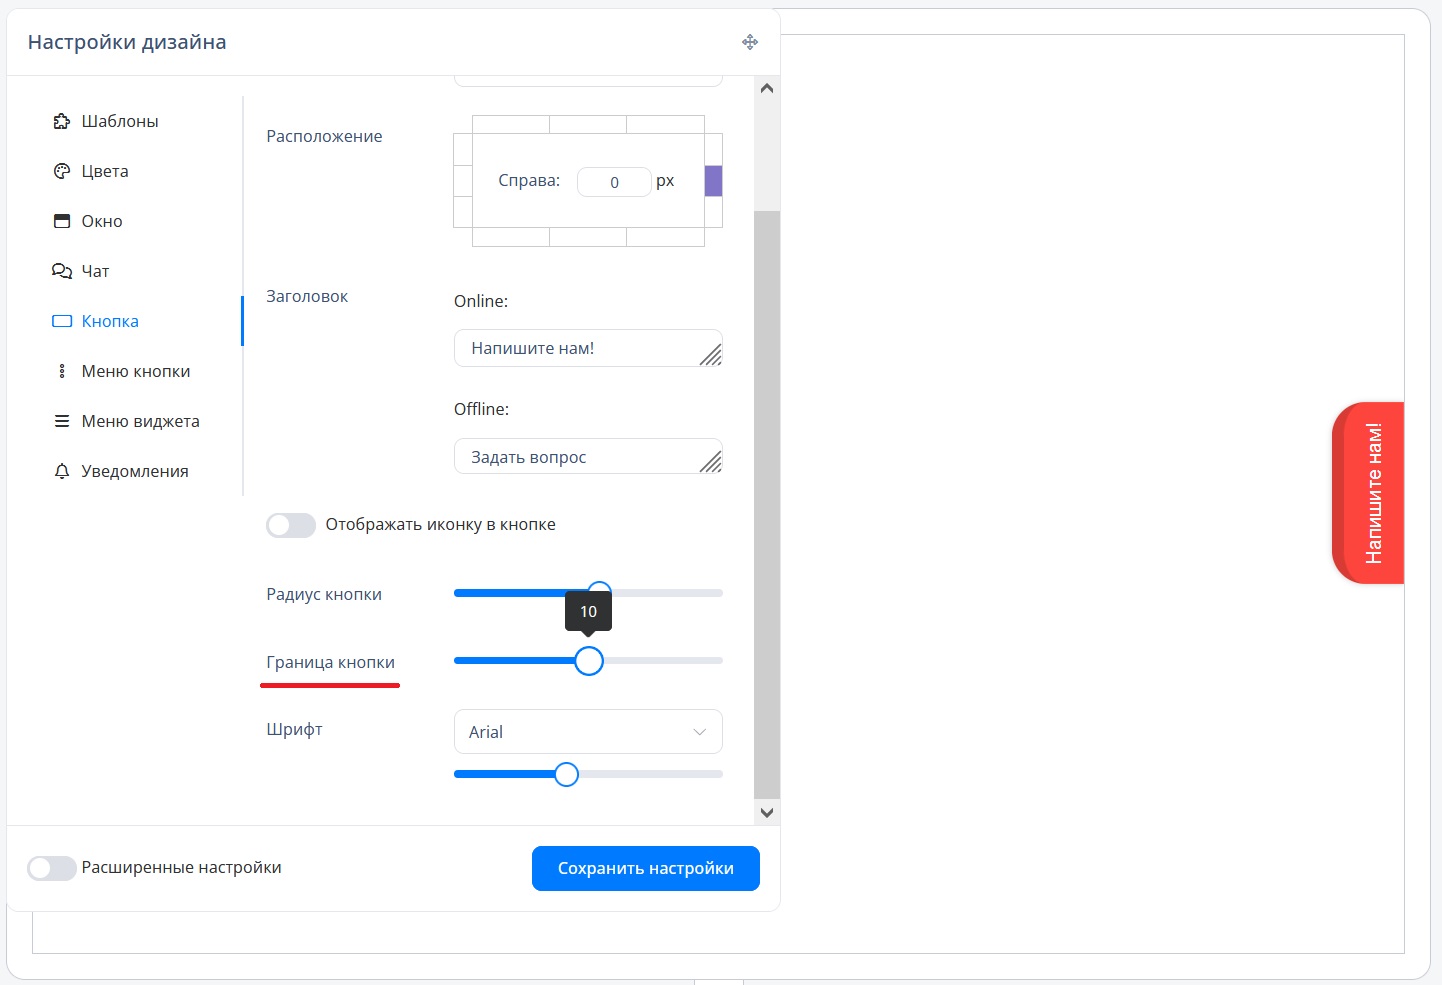
Task: Switch to the Меню виджета section
Action: tap(140, 421)
